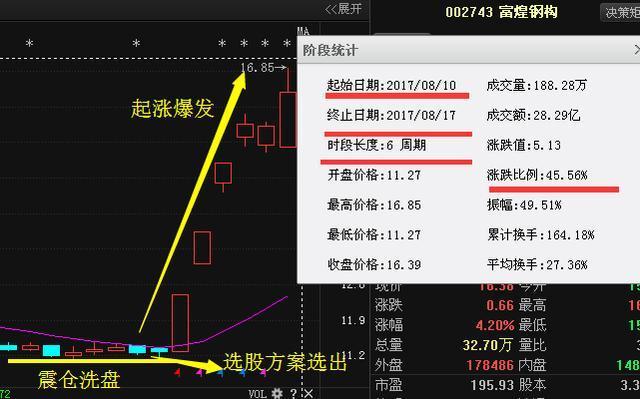Screen dimensions: 640x399
Task: Click the asterisk info marker above the latest candlestick
Action: (x=287, y=43)
